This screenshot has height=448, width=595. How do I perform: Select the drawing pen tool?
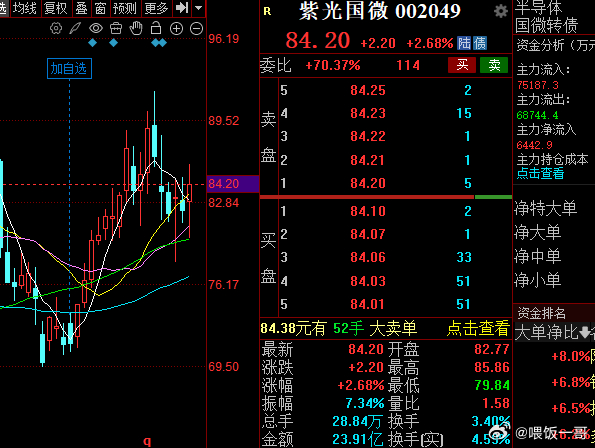(76, 28)
